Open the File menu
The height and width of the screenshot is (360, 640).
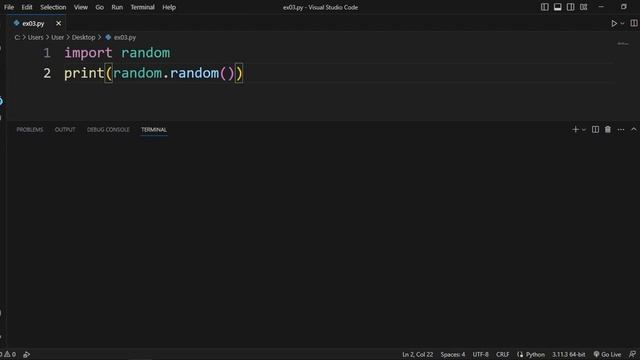9,7
